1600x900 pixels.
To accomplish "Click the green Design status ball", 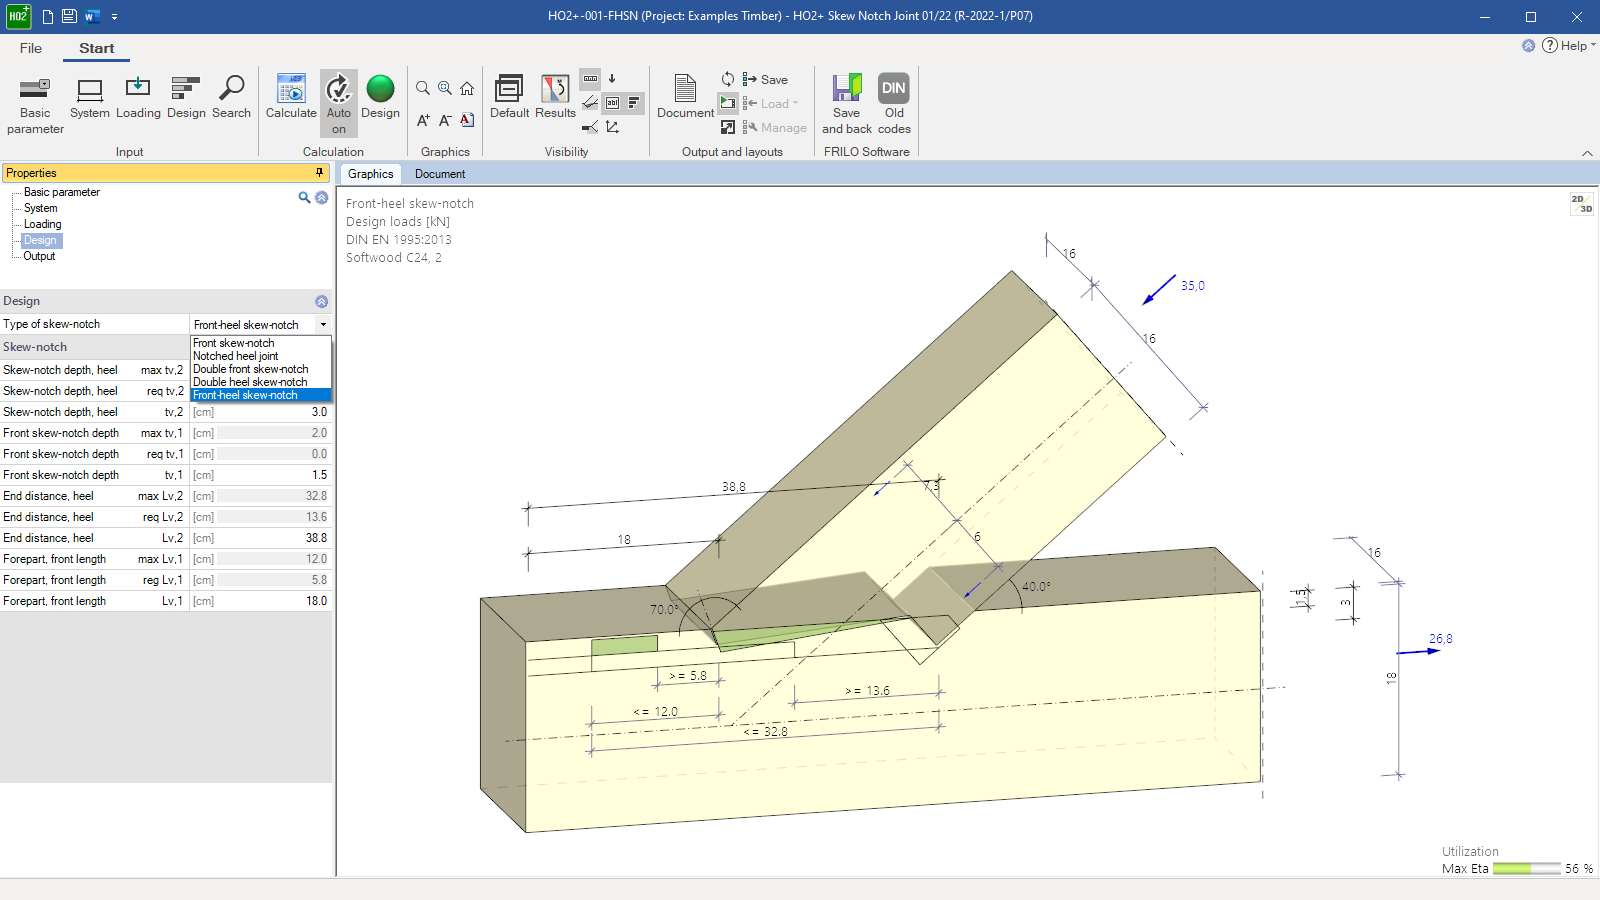I will coord(380,98).
